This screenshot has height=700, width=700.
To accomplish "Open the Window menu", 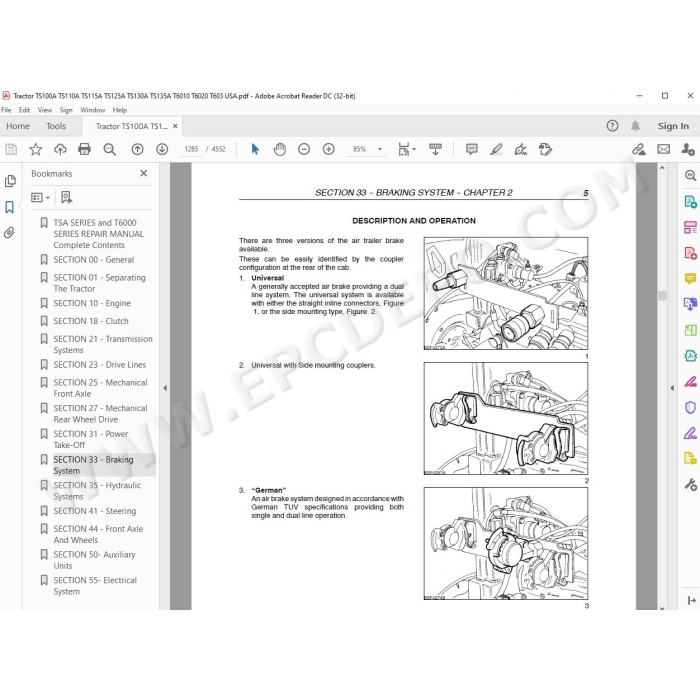I will click(x=92, y=110).
